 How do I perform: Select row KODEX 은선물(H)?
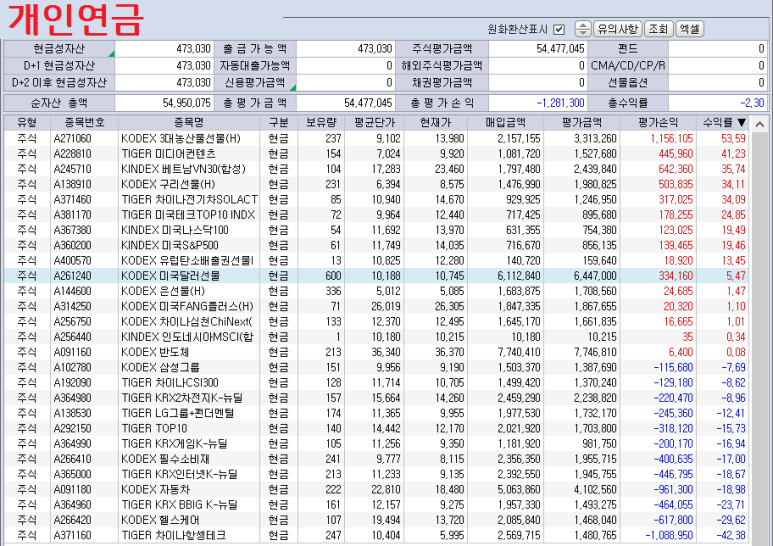(377, 291)
